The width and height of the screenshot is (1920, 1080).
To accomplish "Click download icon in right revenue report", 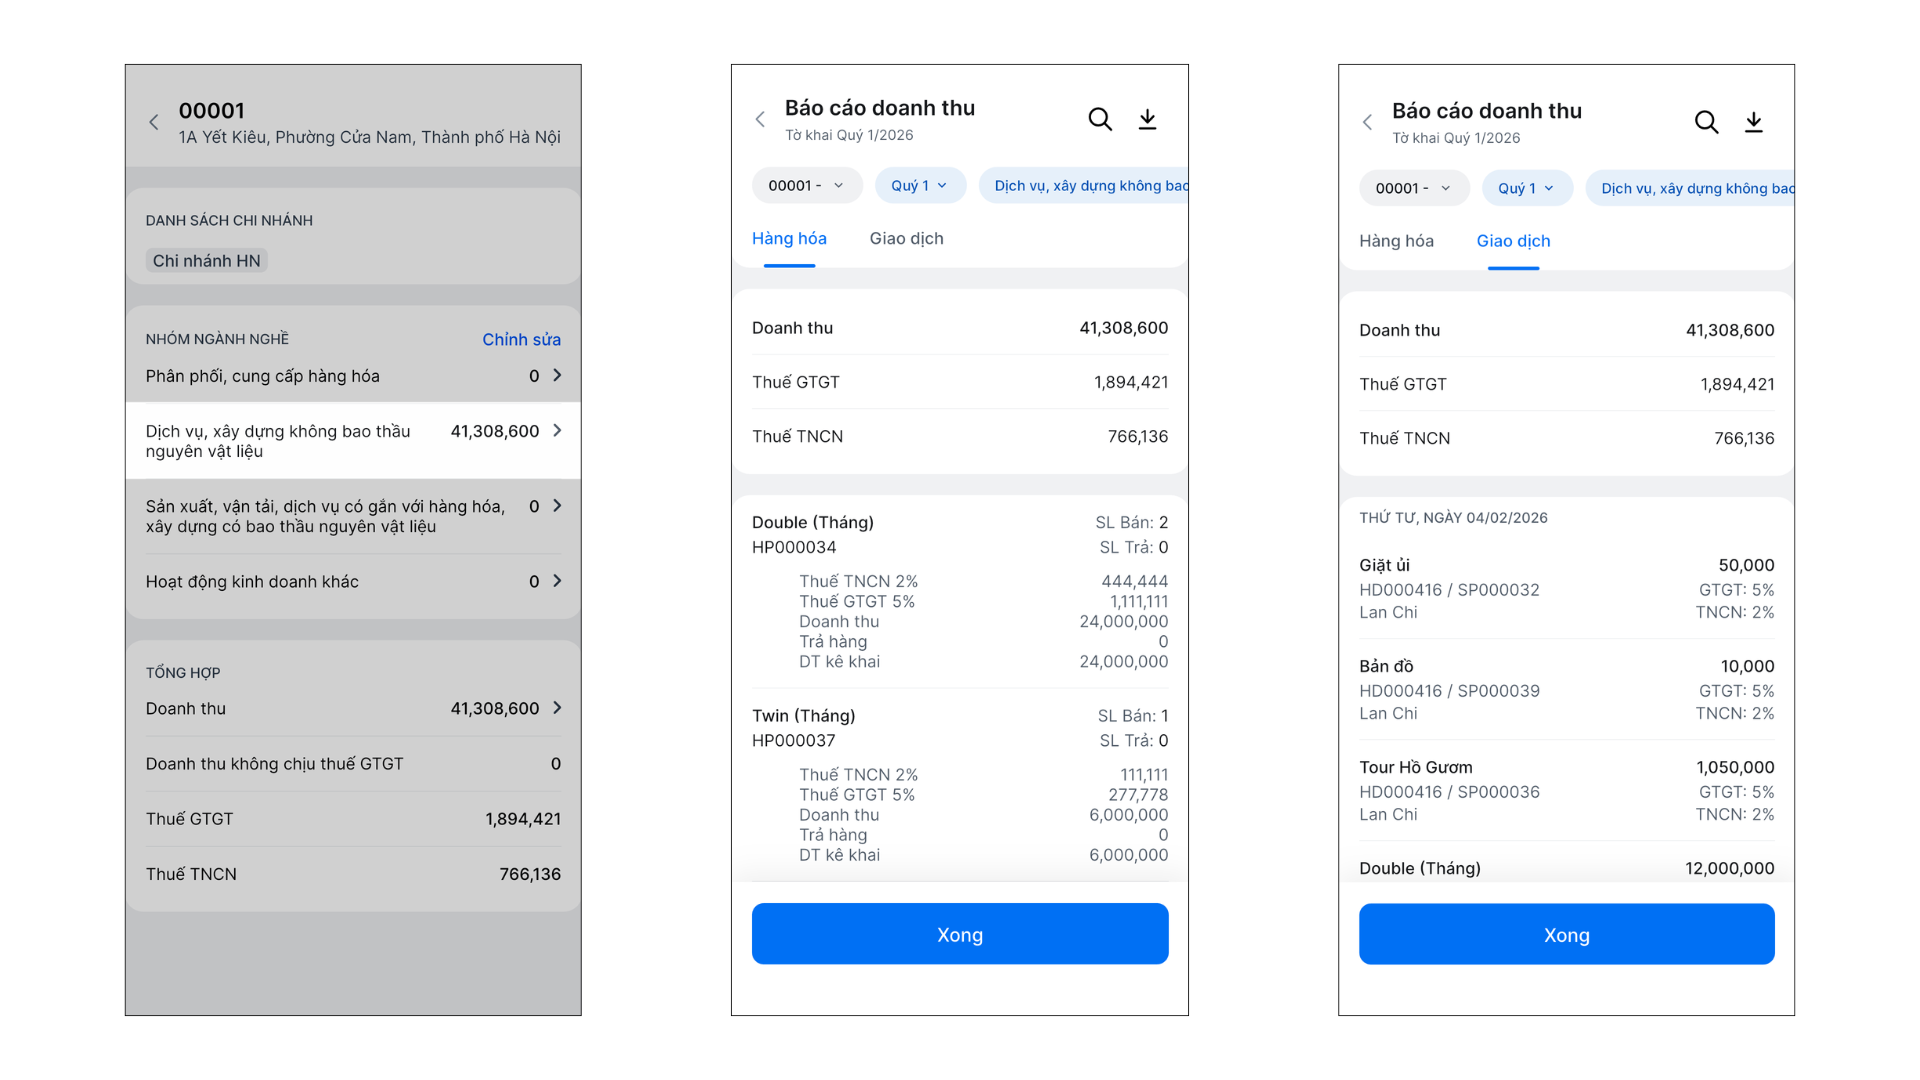I will tap(1753, 122).
